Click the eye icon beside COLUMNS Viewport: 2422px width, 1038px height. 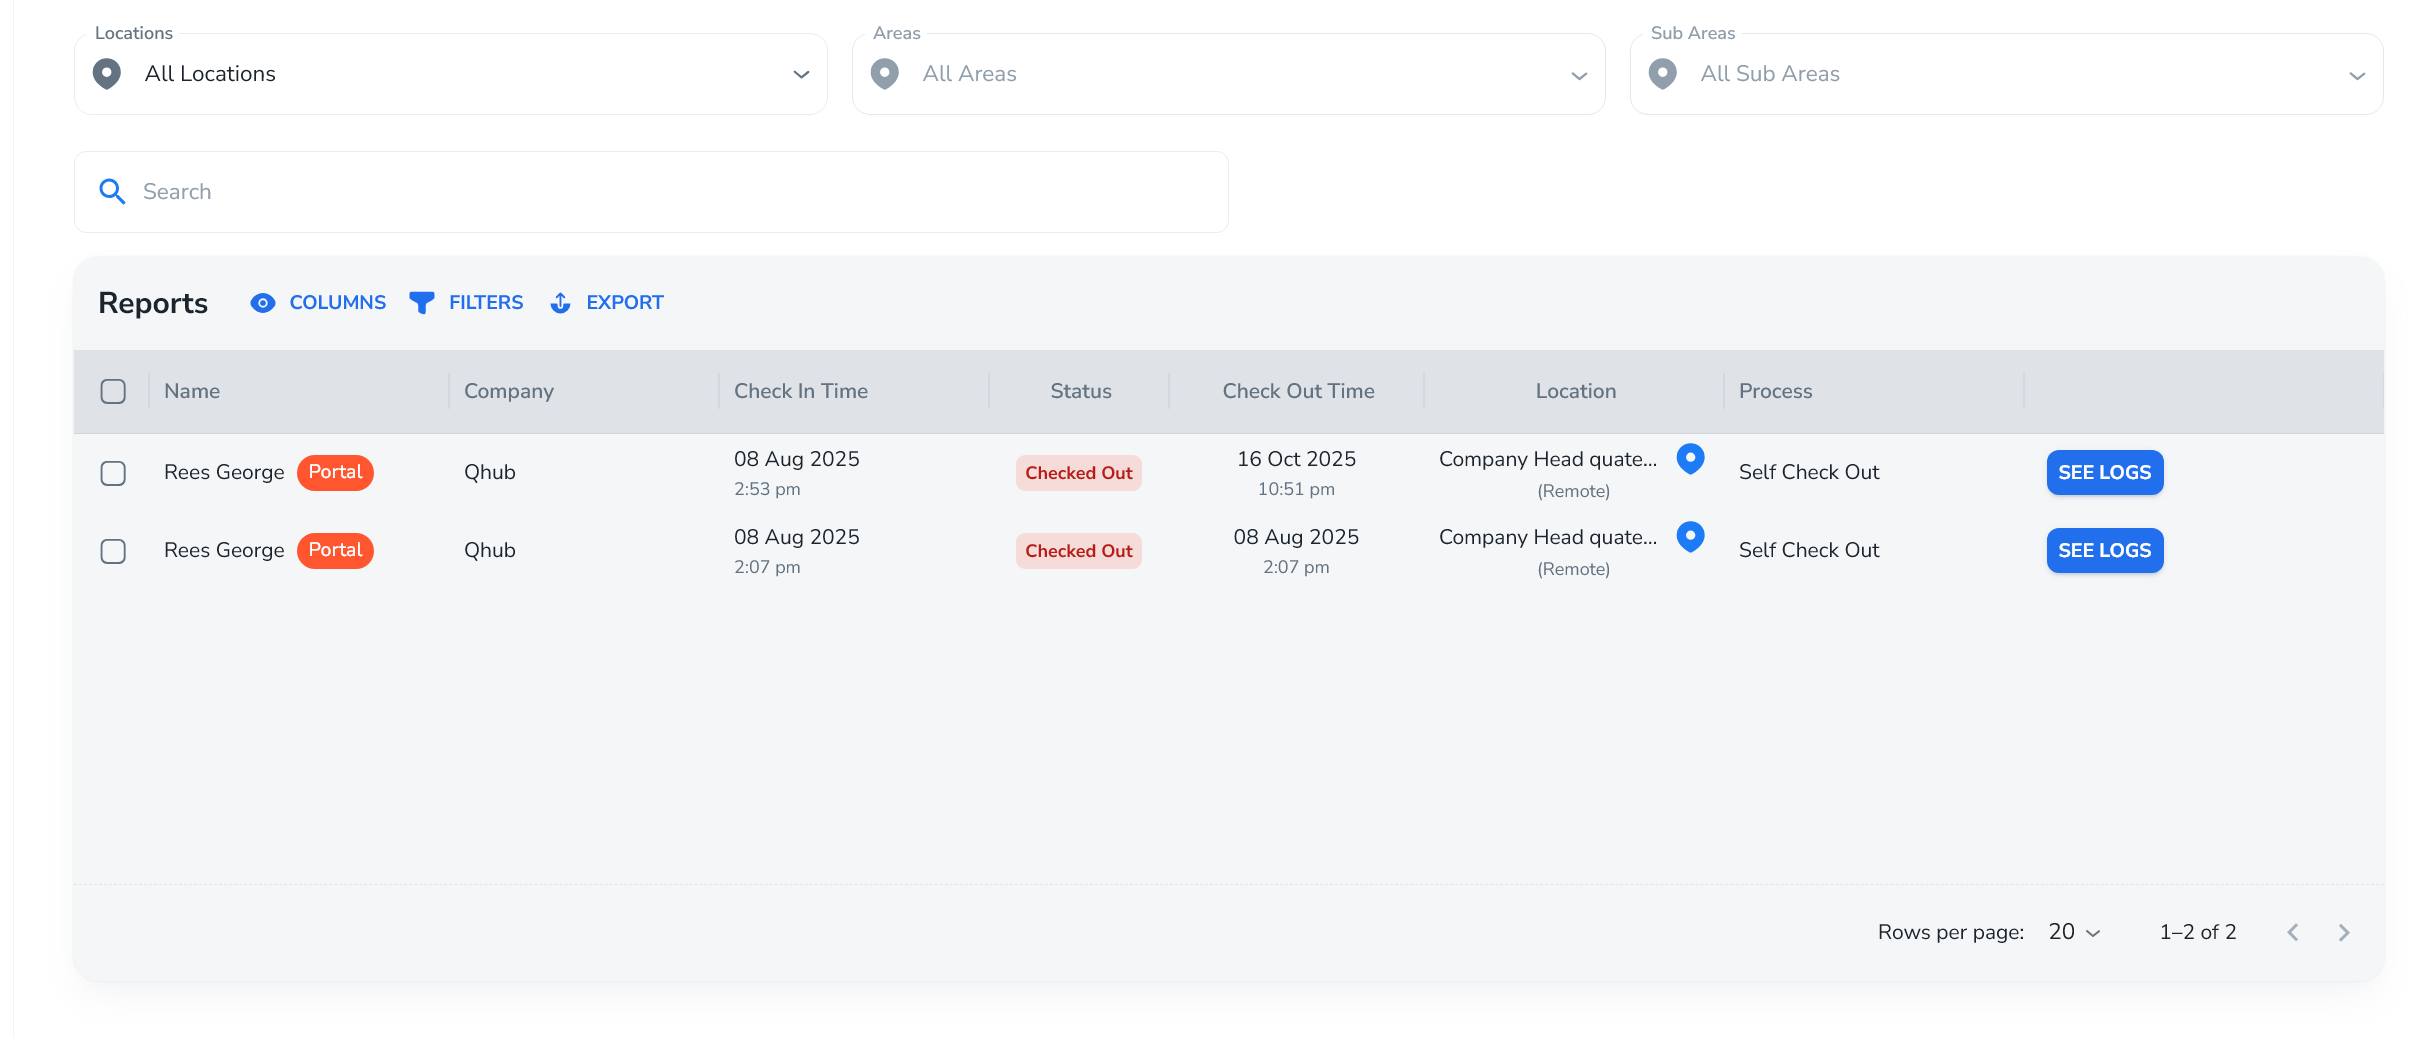(263, 303)
